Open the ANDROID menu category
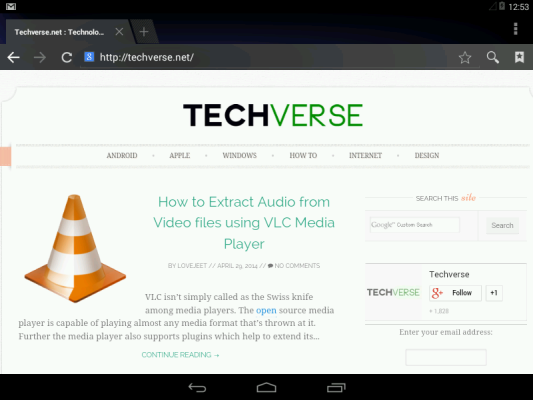The width and height of the screenshot is (533, 400). 122,155
